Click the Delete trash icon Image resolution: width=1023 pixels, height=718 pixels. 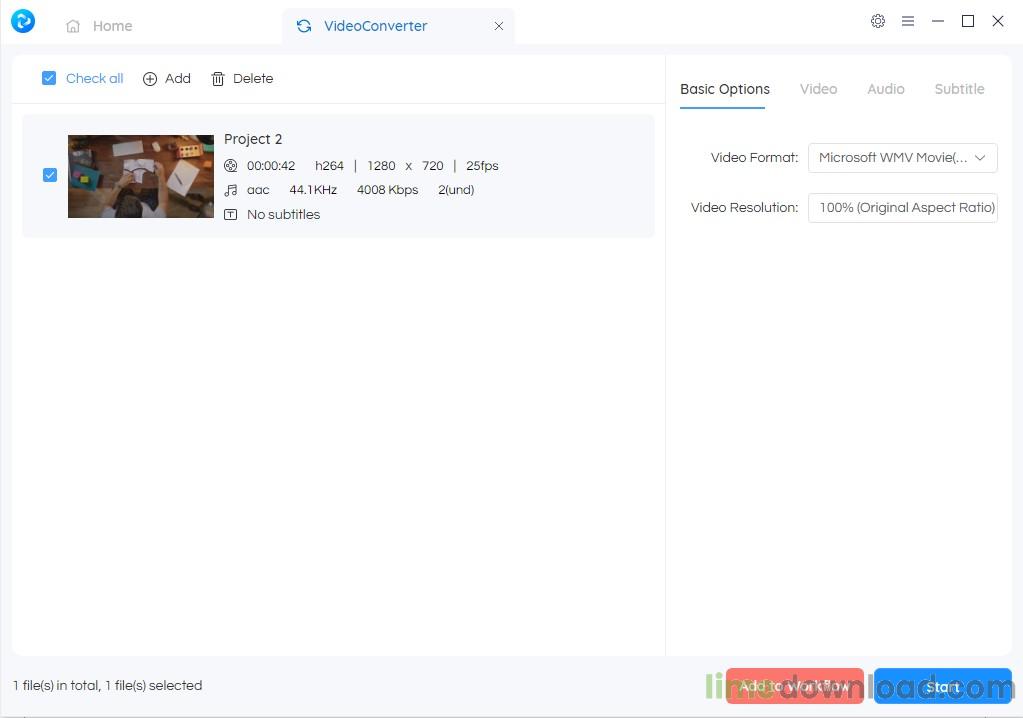coord(218,79)
